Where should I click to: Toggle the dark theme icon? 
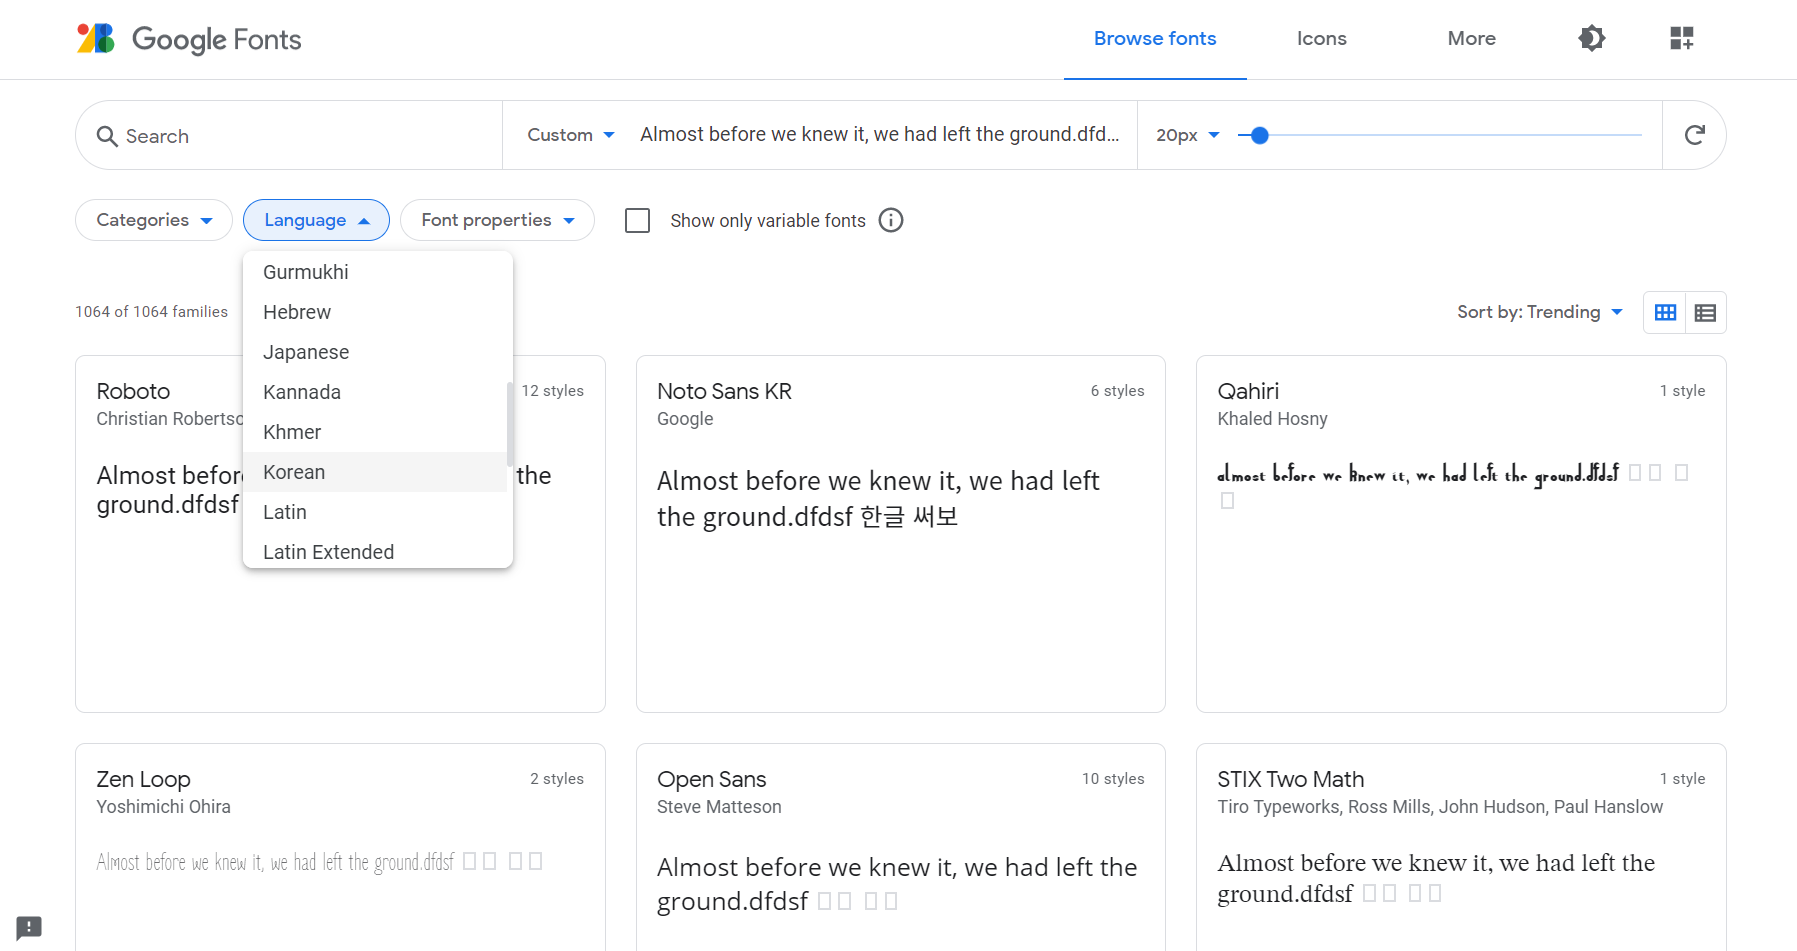tap(1591, 38)
